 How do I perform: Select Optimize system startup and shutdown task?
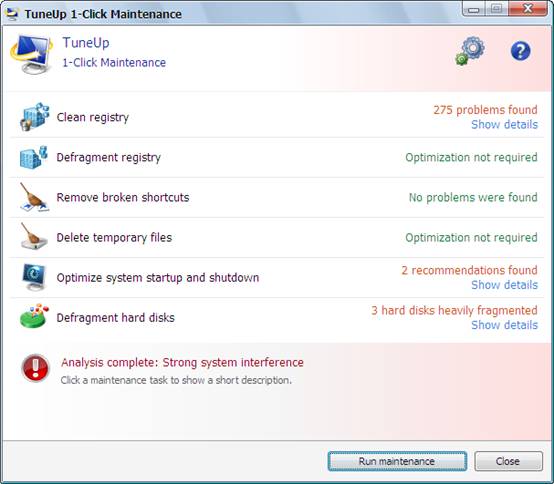[x=158, y=278]
